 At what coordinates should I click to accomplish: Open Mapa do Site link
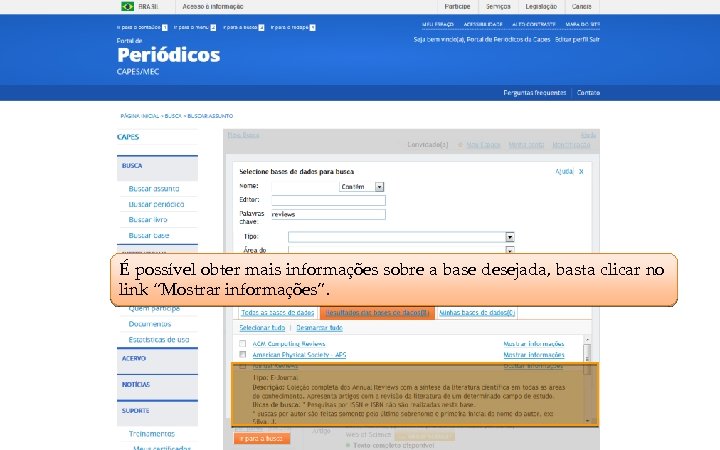[583, 24]
